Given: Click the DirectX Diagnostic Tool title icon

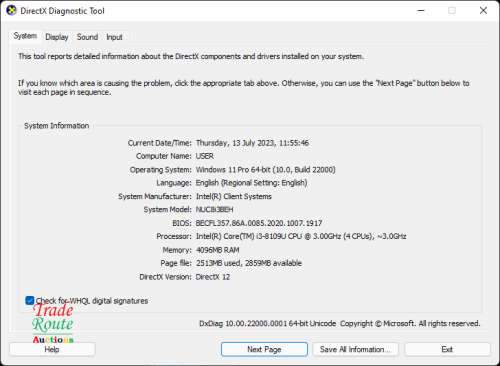Looking at the screenshot, I should (x=11, y=11).
